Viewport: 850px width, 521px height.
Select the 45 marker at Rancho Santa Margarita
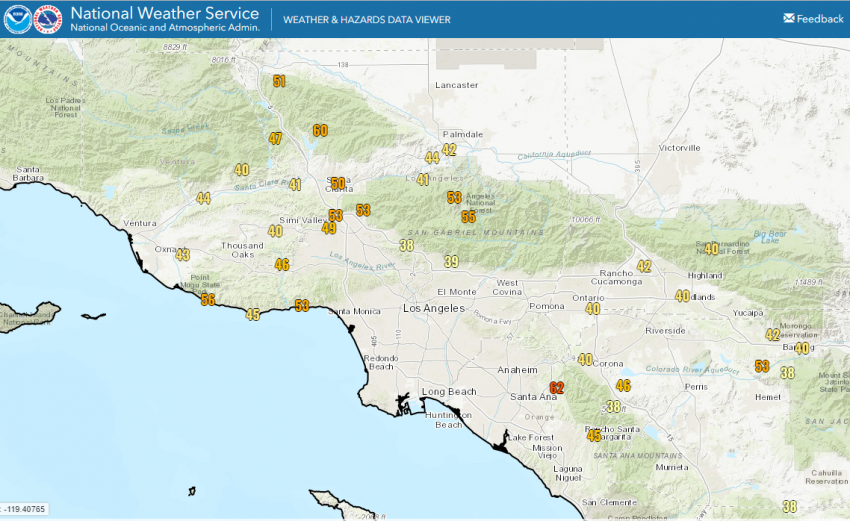click(x=594, y=435)
